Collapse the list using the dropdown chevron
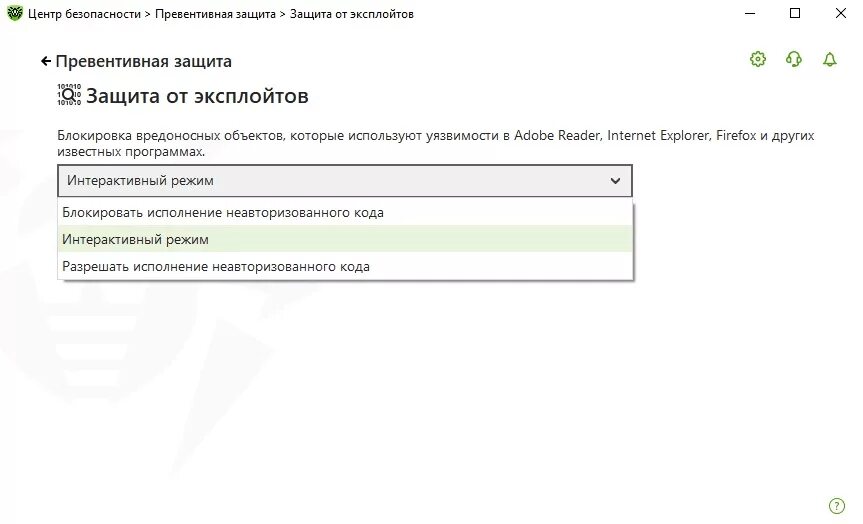 click(615, 181)
